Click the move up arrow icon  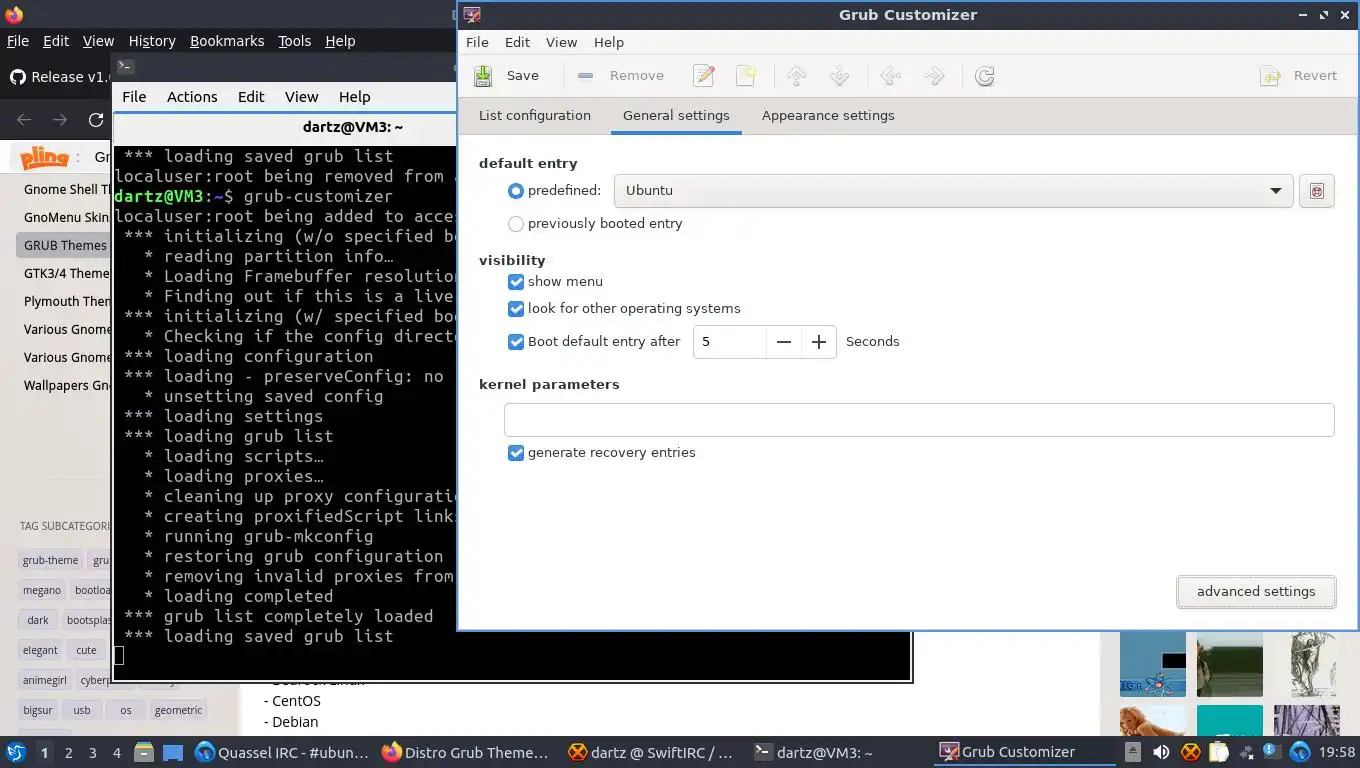click(797, 76)
